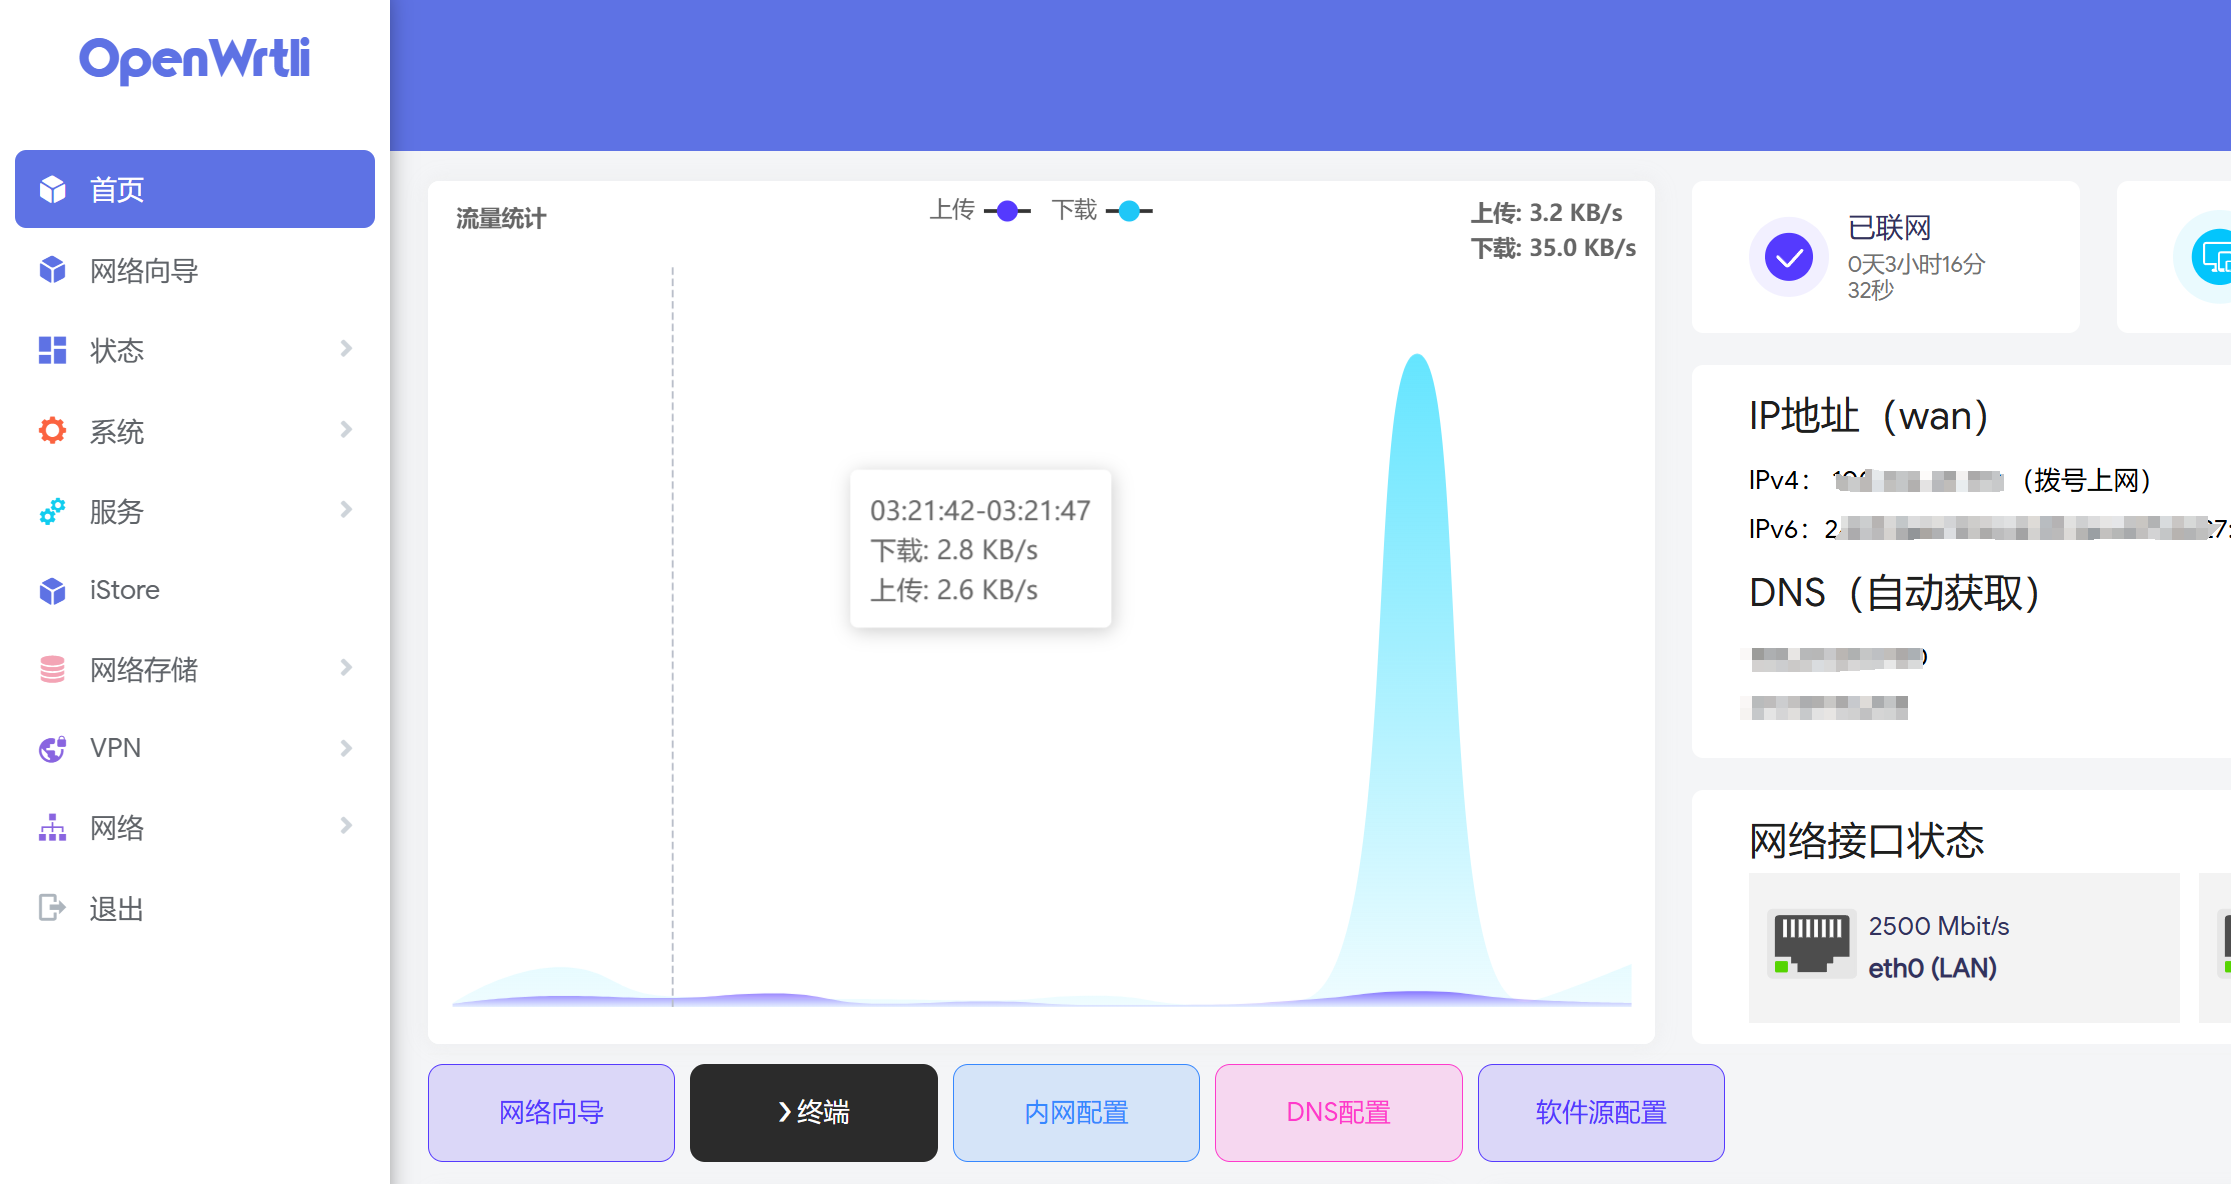
Task: Click the gear icon beside 系统
Action: pyautogui.click(x=52, y=431)
